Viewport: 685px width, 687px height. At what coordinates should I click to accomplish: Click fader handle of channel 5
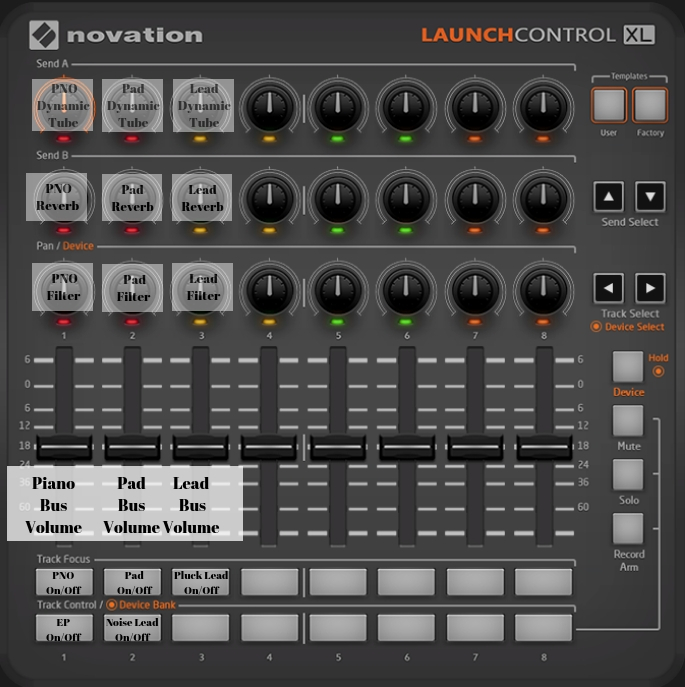(x=338, y=447)
